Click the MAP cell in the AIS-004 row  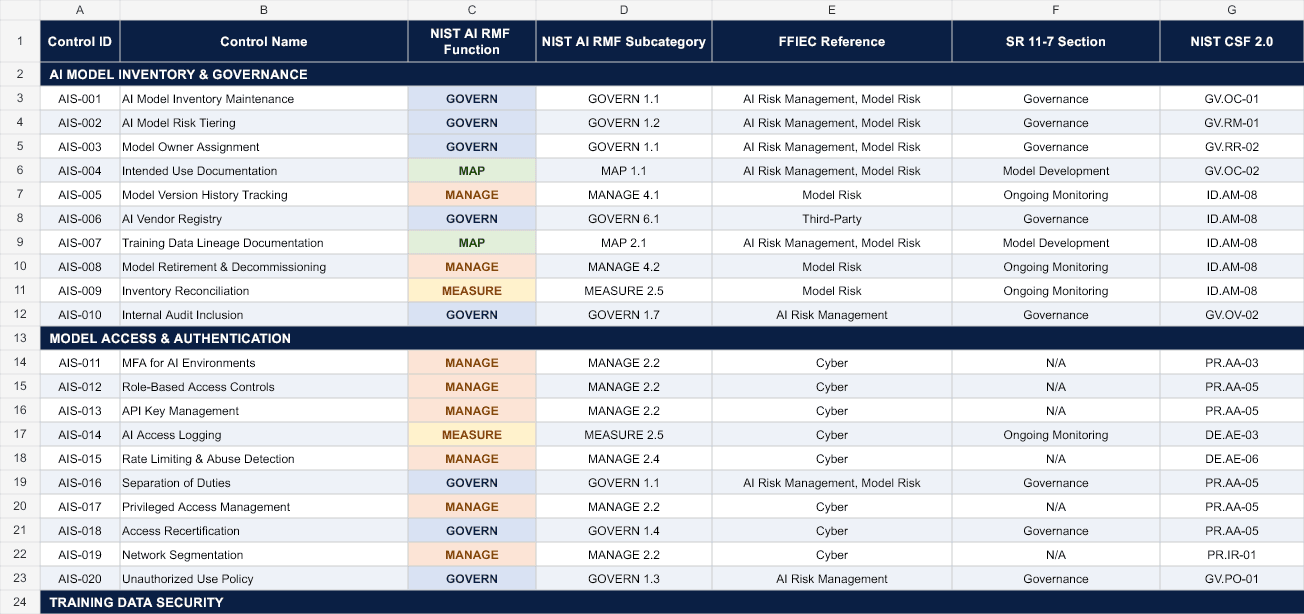472,170
